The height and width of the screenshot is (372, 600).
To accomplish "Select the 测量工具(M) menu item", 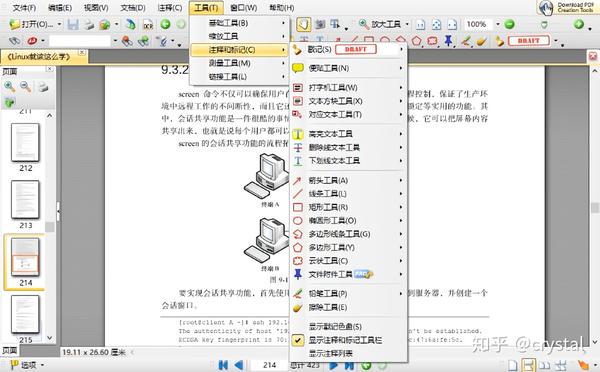I will click(239, 63).
